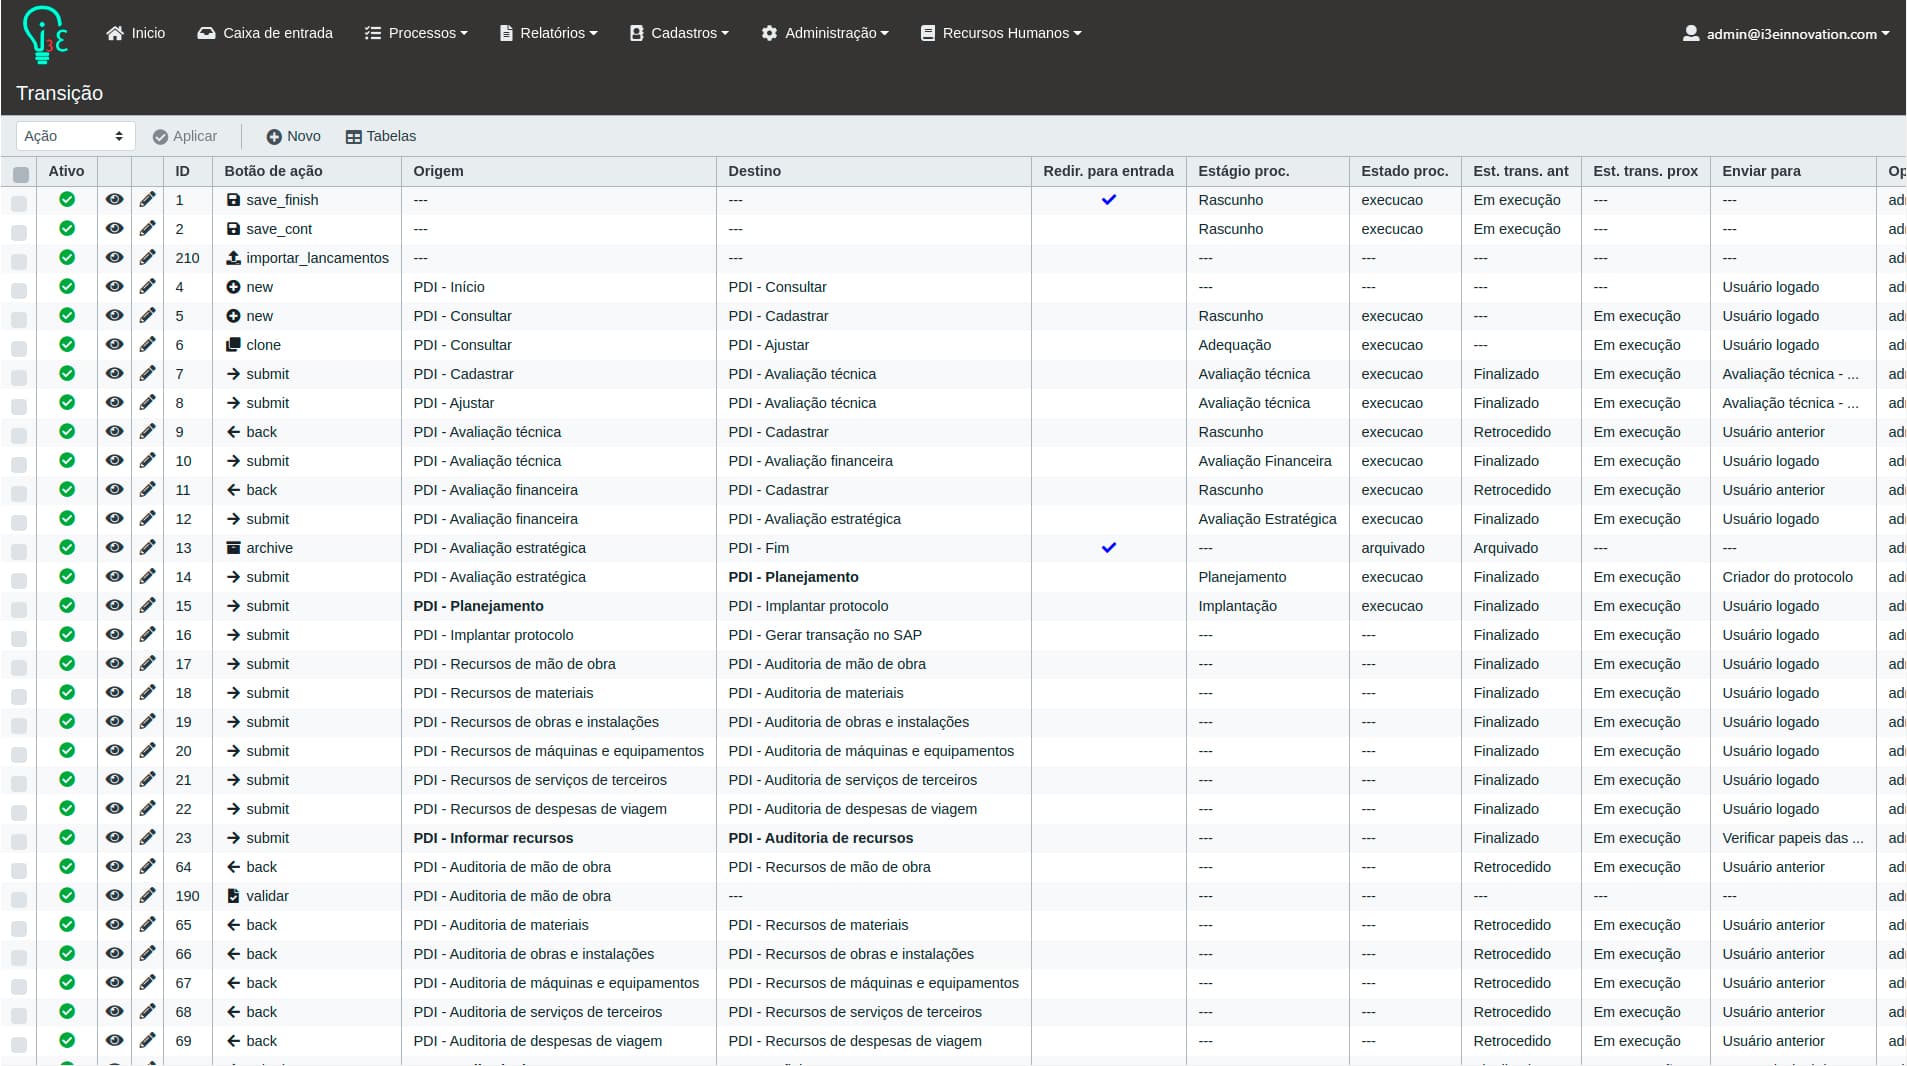
Task: Click the Aplicar button
Action: pos(185,136)
